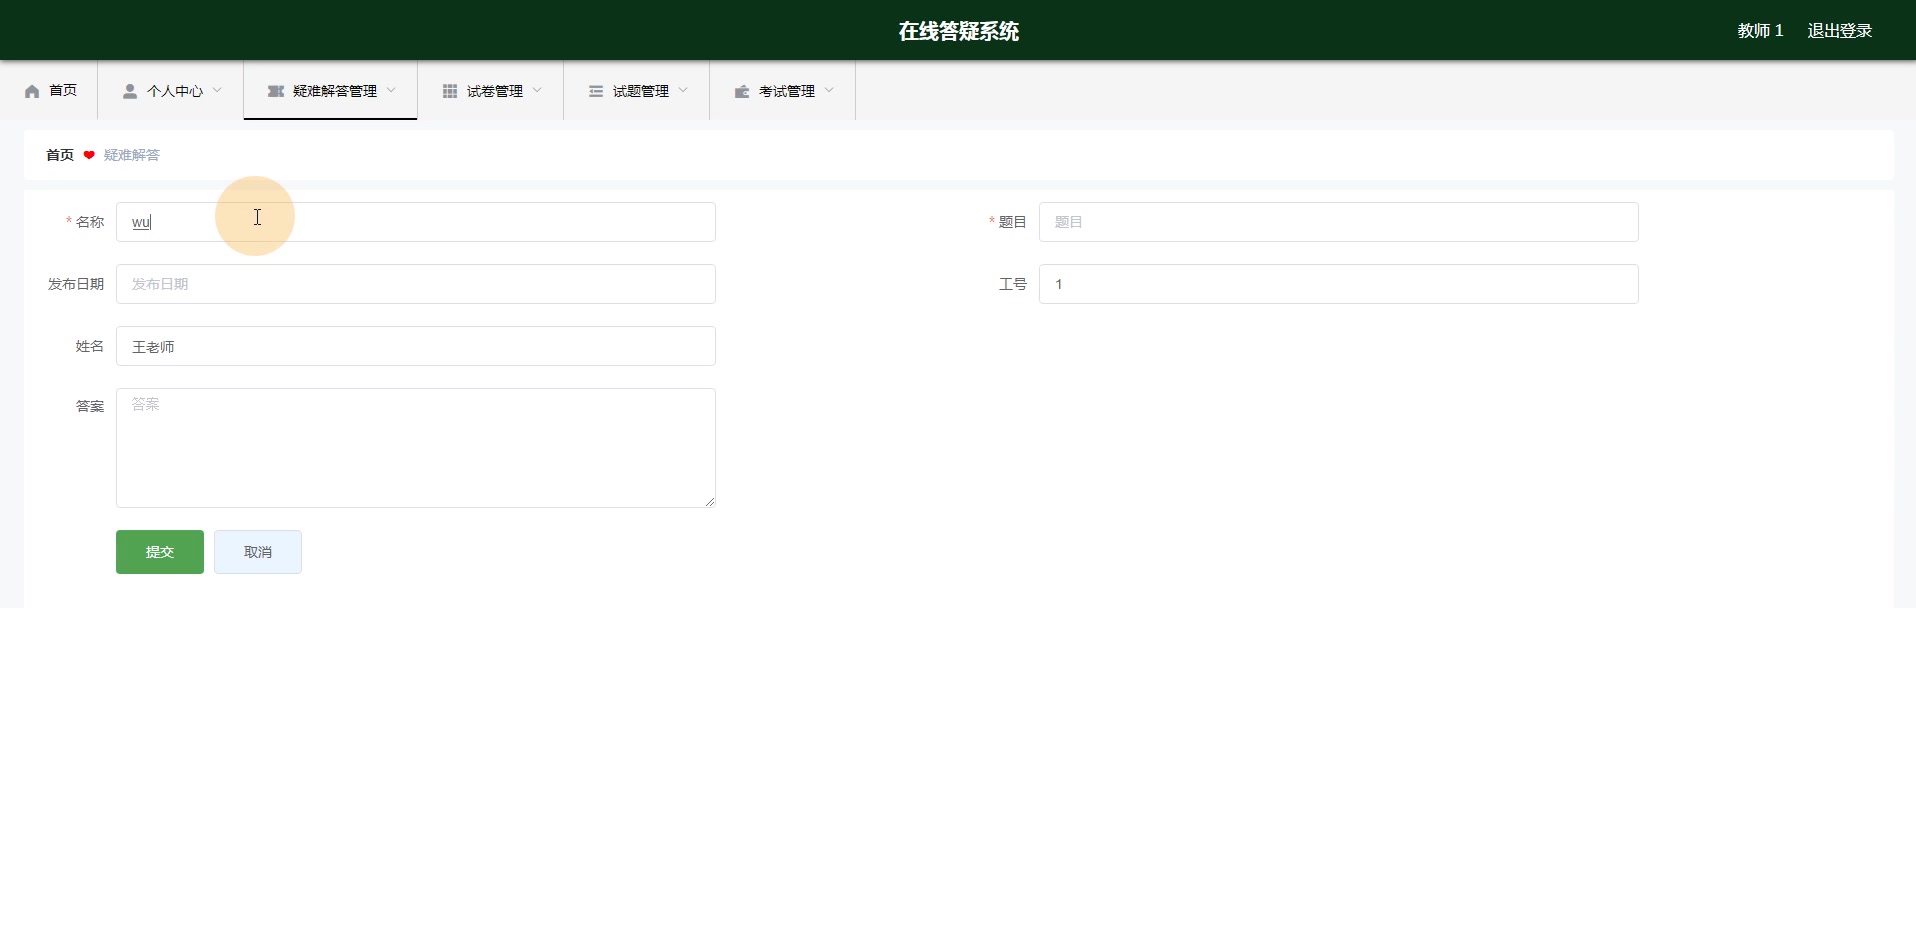Click the person icon beside 个人中心
This screenshot has height=936, width=1916.
coord(130,91)
